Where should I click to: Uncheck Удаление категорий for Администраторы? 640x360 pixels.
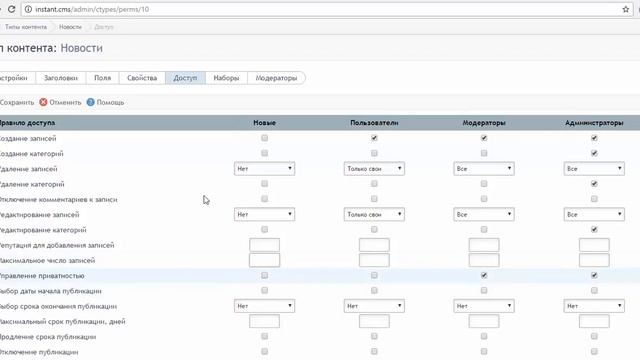click(x=594, y=184)
